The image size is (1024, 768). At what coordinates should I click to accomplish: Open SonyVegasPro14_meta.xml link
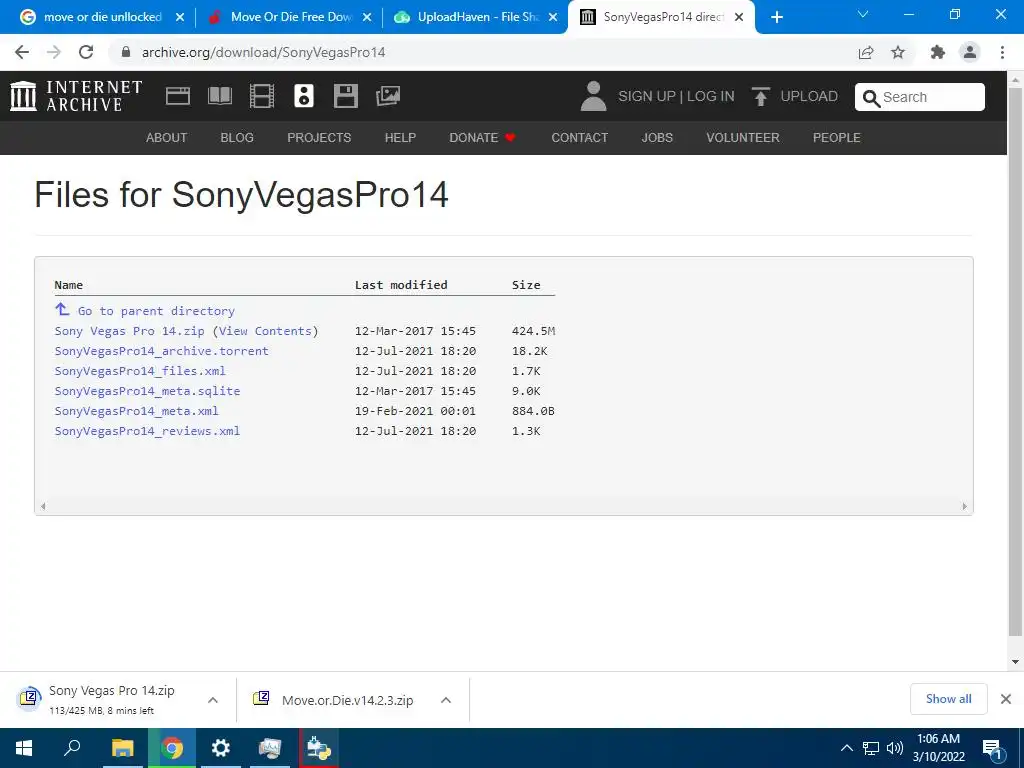tap(136, 411)
